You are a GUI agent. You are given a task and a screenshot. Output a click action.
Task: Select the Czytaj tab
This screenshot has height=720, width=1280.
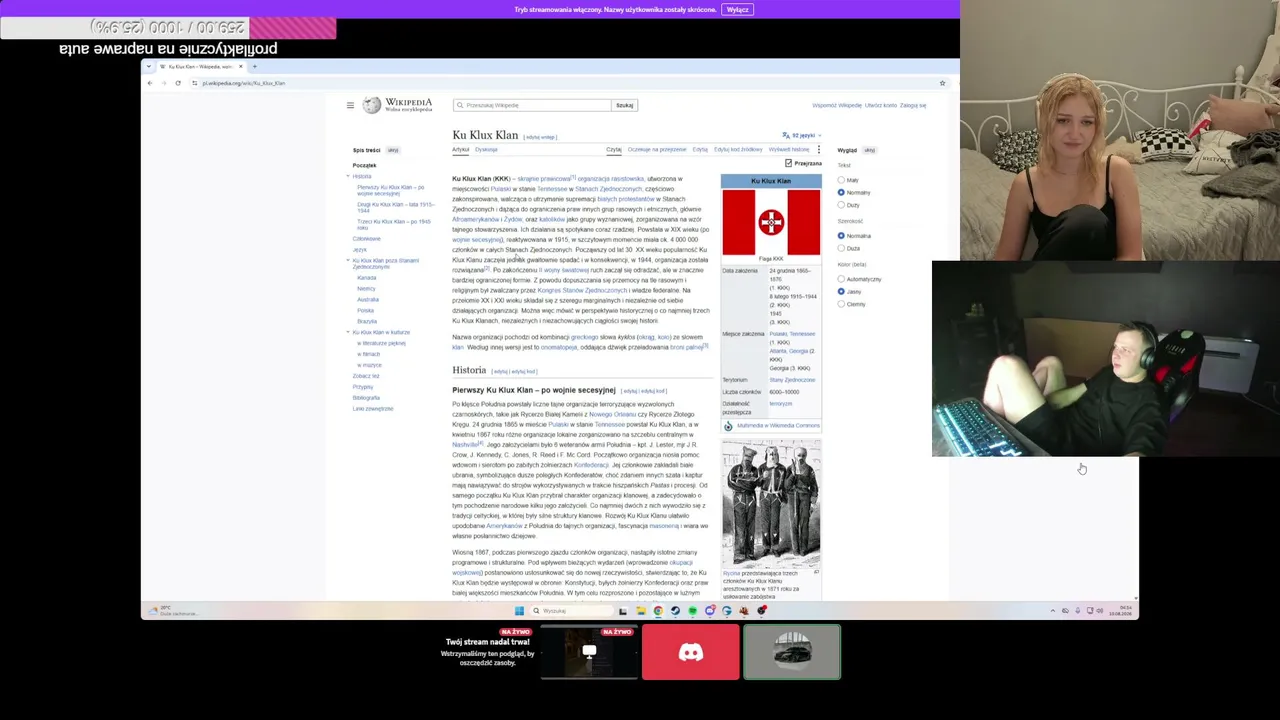[x=614, y=150]
